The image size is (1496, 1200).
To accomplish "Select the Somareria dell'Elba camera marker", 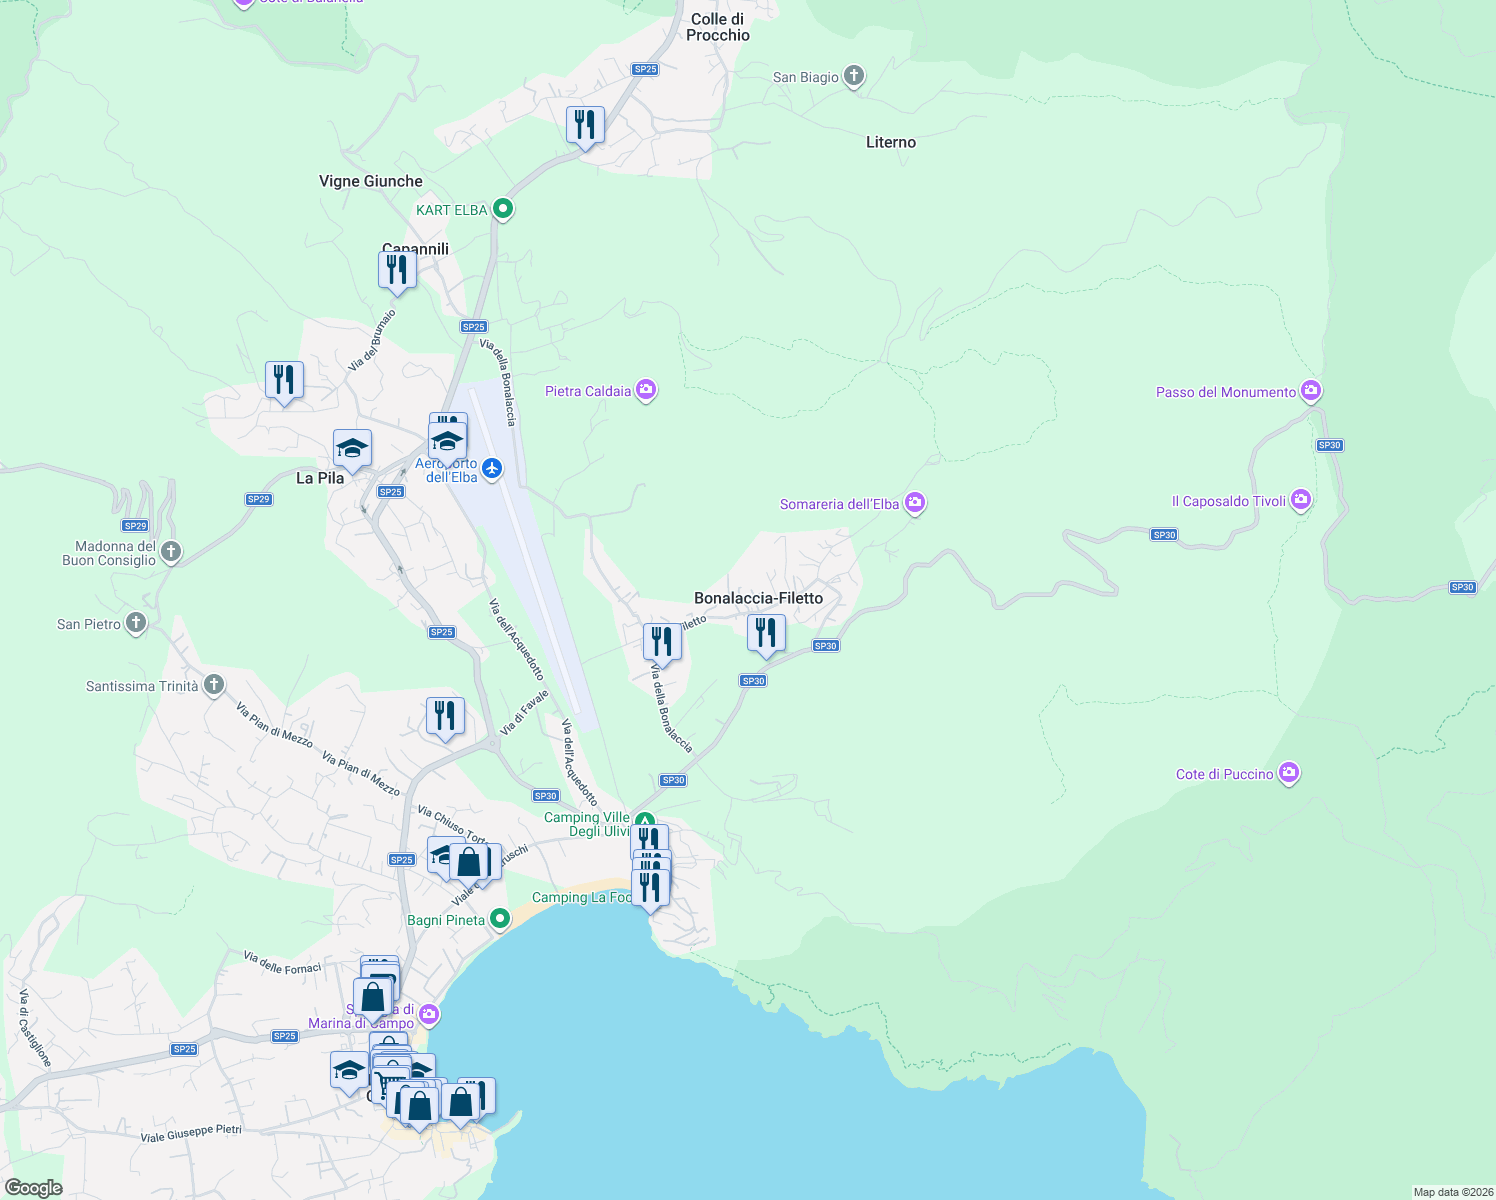I will pos(914,503).
